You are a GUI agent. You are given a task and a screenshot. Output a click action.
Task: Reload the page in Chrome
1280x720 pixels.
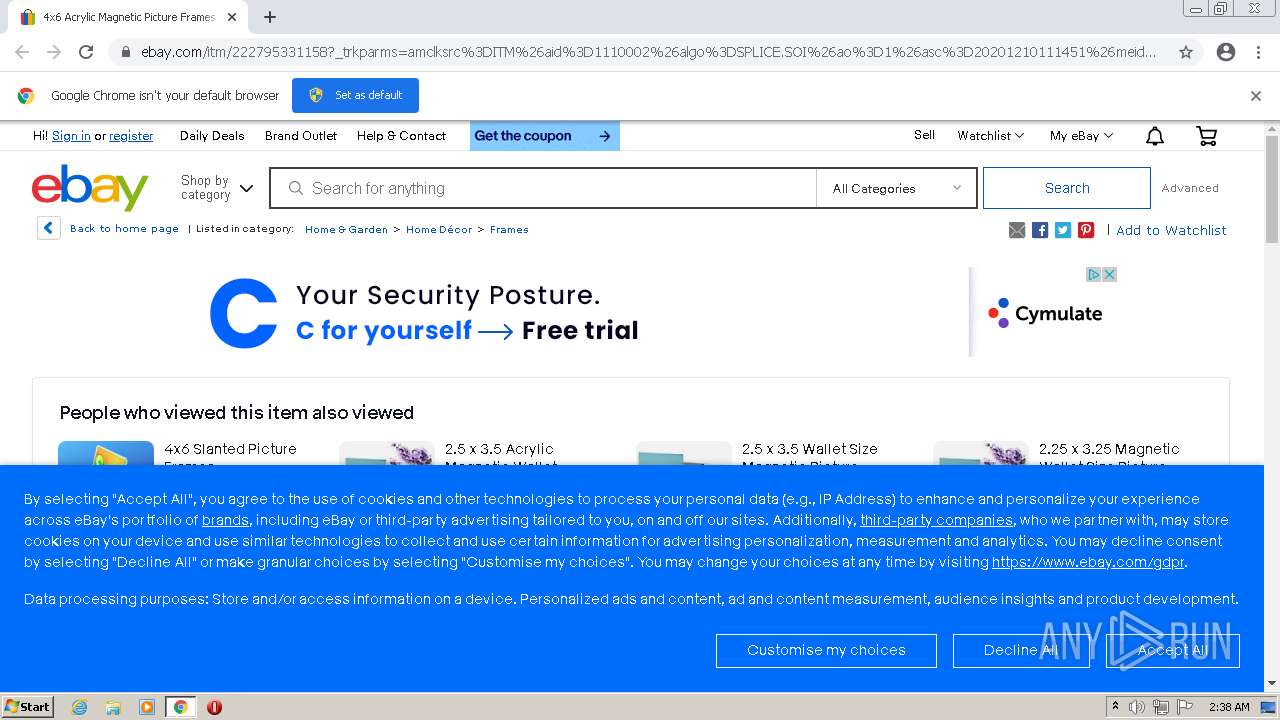point(86,52)
